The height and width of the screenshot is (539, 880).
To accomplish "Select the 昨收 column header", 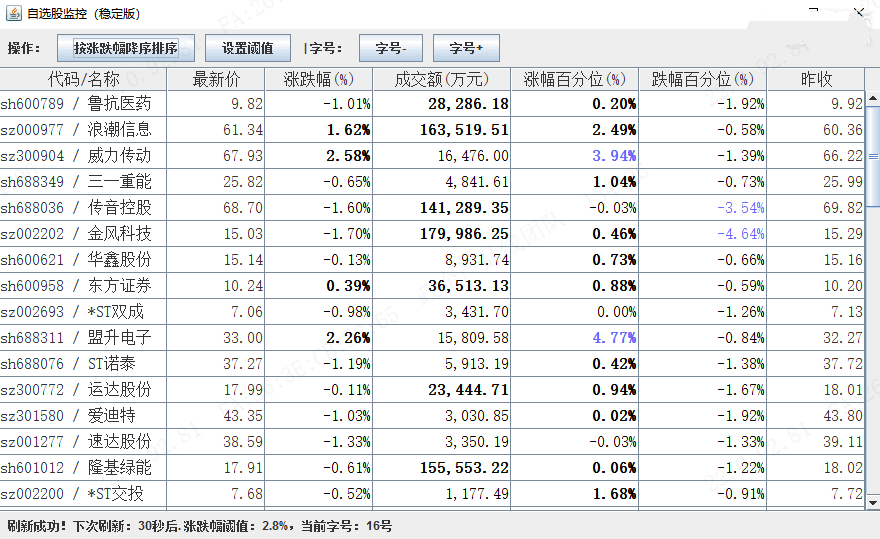I will 817,79.
